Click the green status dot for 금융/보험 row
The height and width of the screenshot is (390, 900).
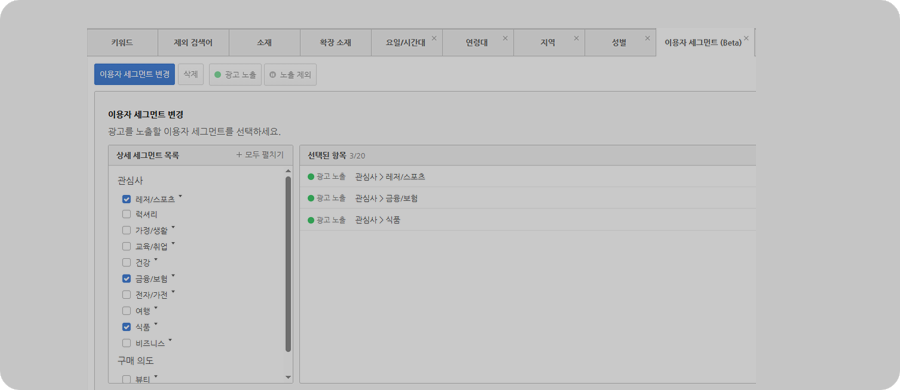point(311,198)
